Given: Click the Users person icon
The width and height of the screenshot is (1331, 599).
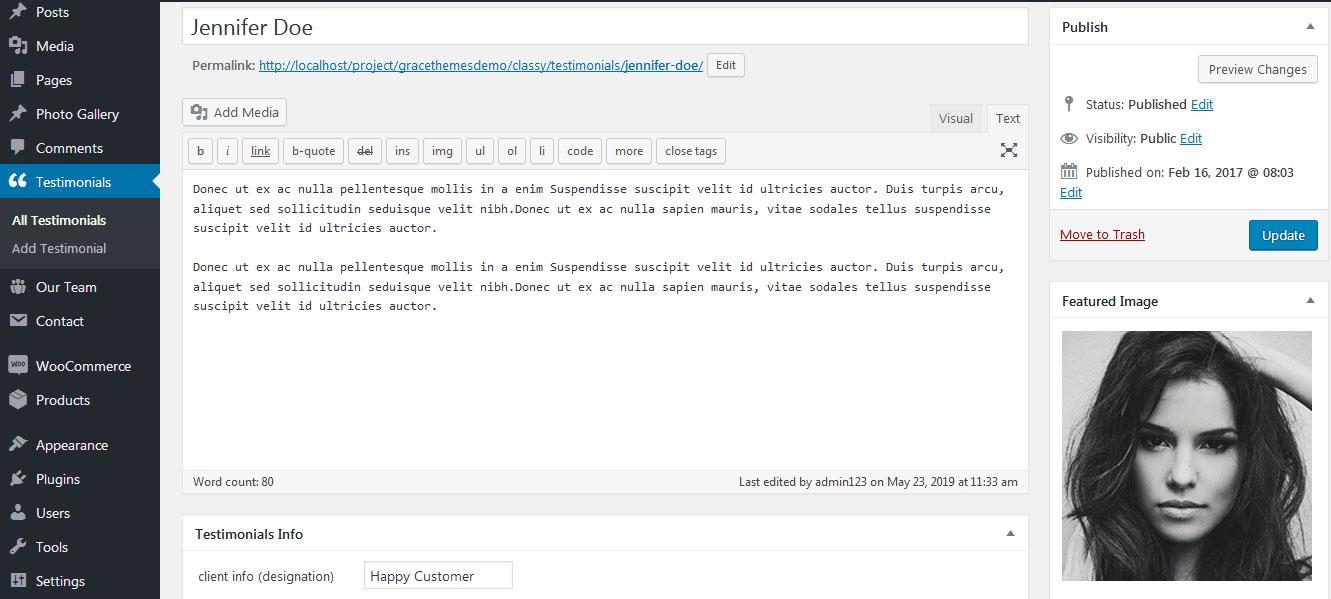Looking at the screenshot, I should tap(18, 513).
